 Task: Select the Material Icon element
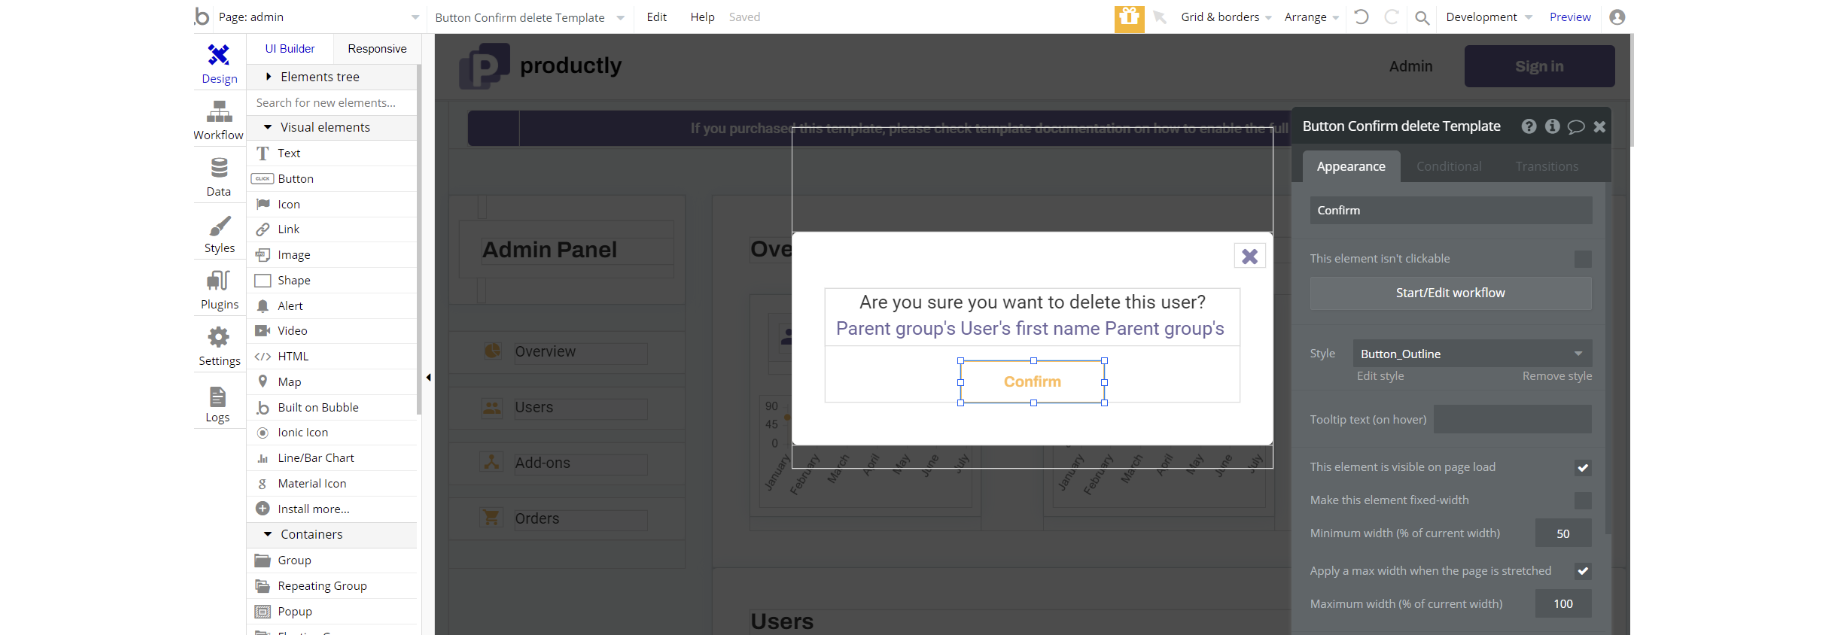[332, 484]
